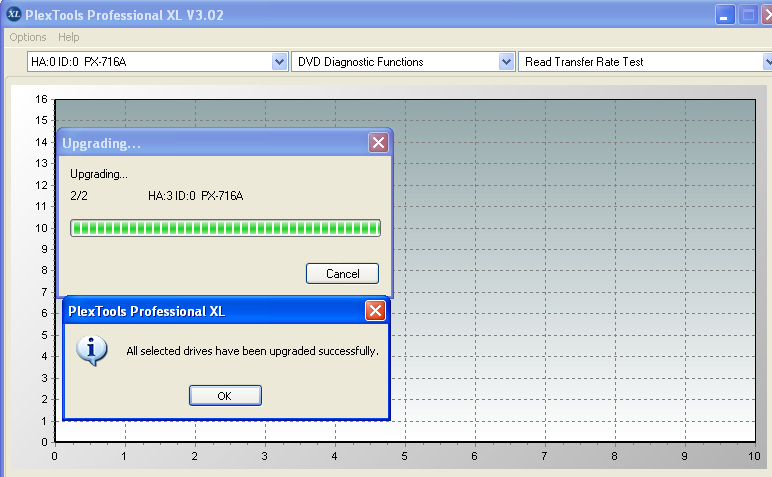Viewport: 772px width, 477px height.
Task: Open the Read Transfer Rate Test combo box
Action: coord(645,62)
